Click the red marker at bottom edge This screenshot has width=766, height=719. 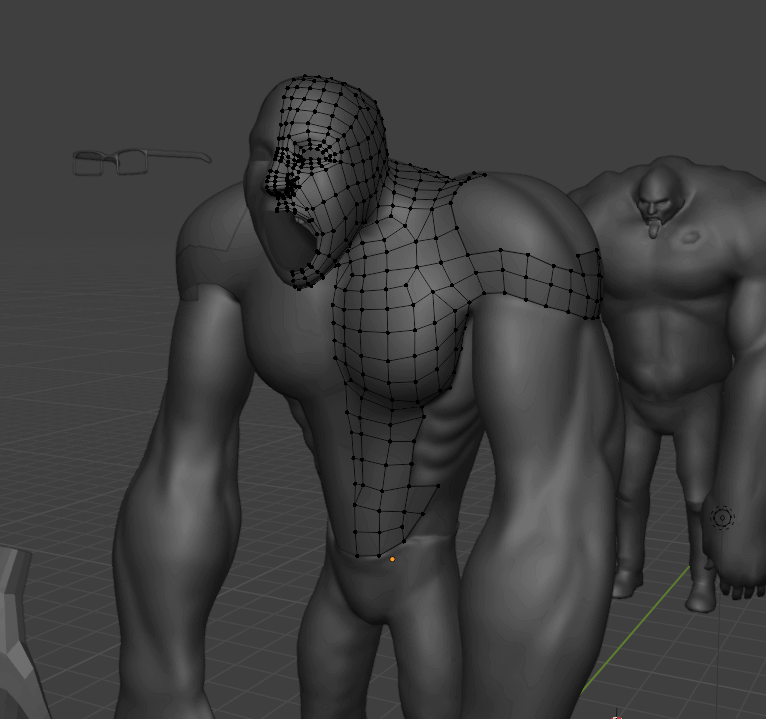617,715
